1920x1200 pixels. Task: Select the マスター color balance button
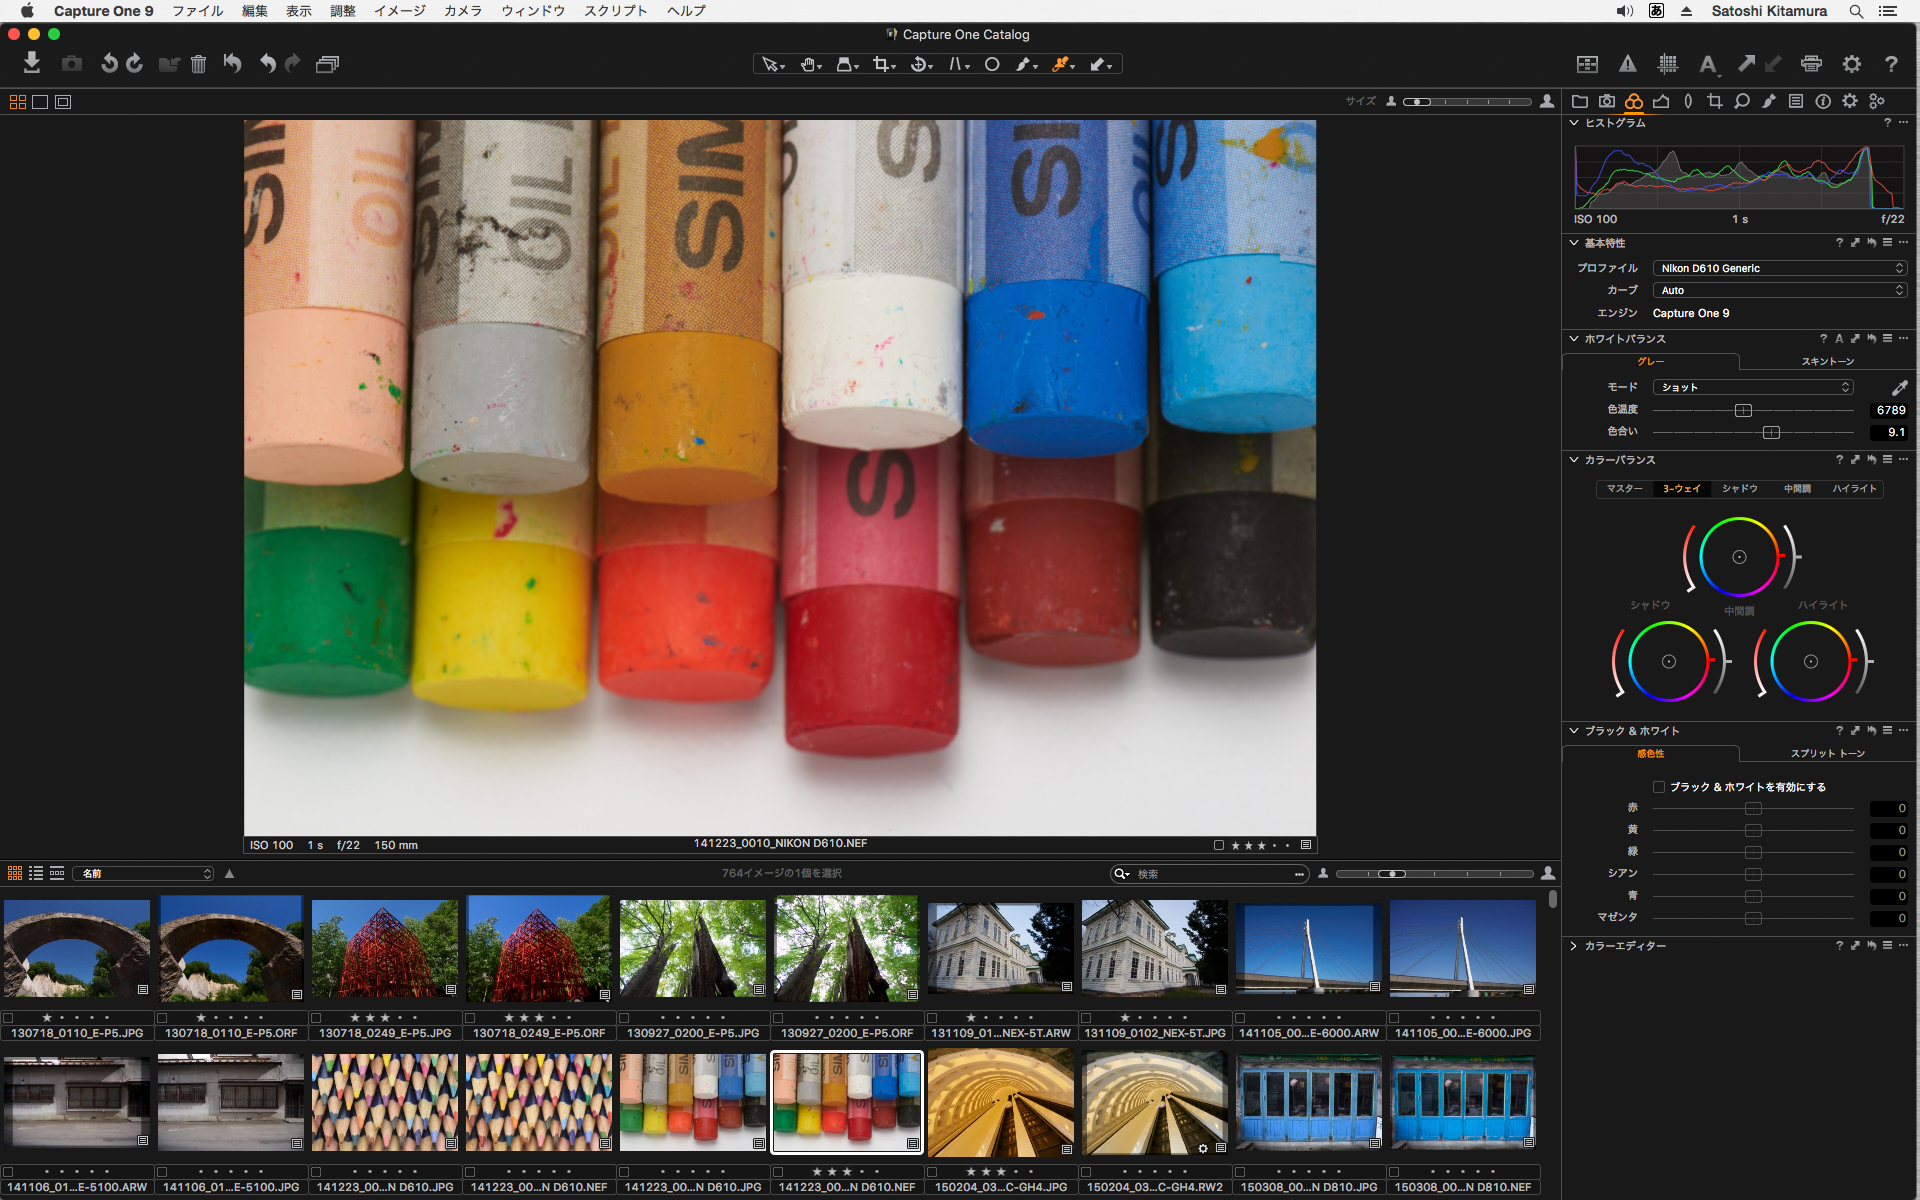[1624, 489]
